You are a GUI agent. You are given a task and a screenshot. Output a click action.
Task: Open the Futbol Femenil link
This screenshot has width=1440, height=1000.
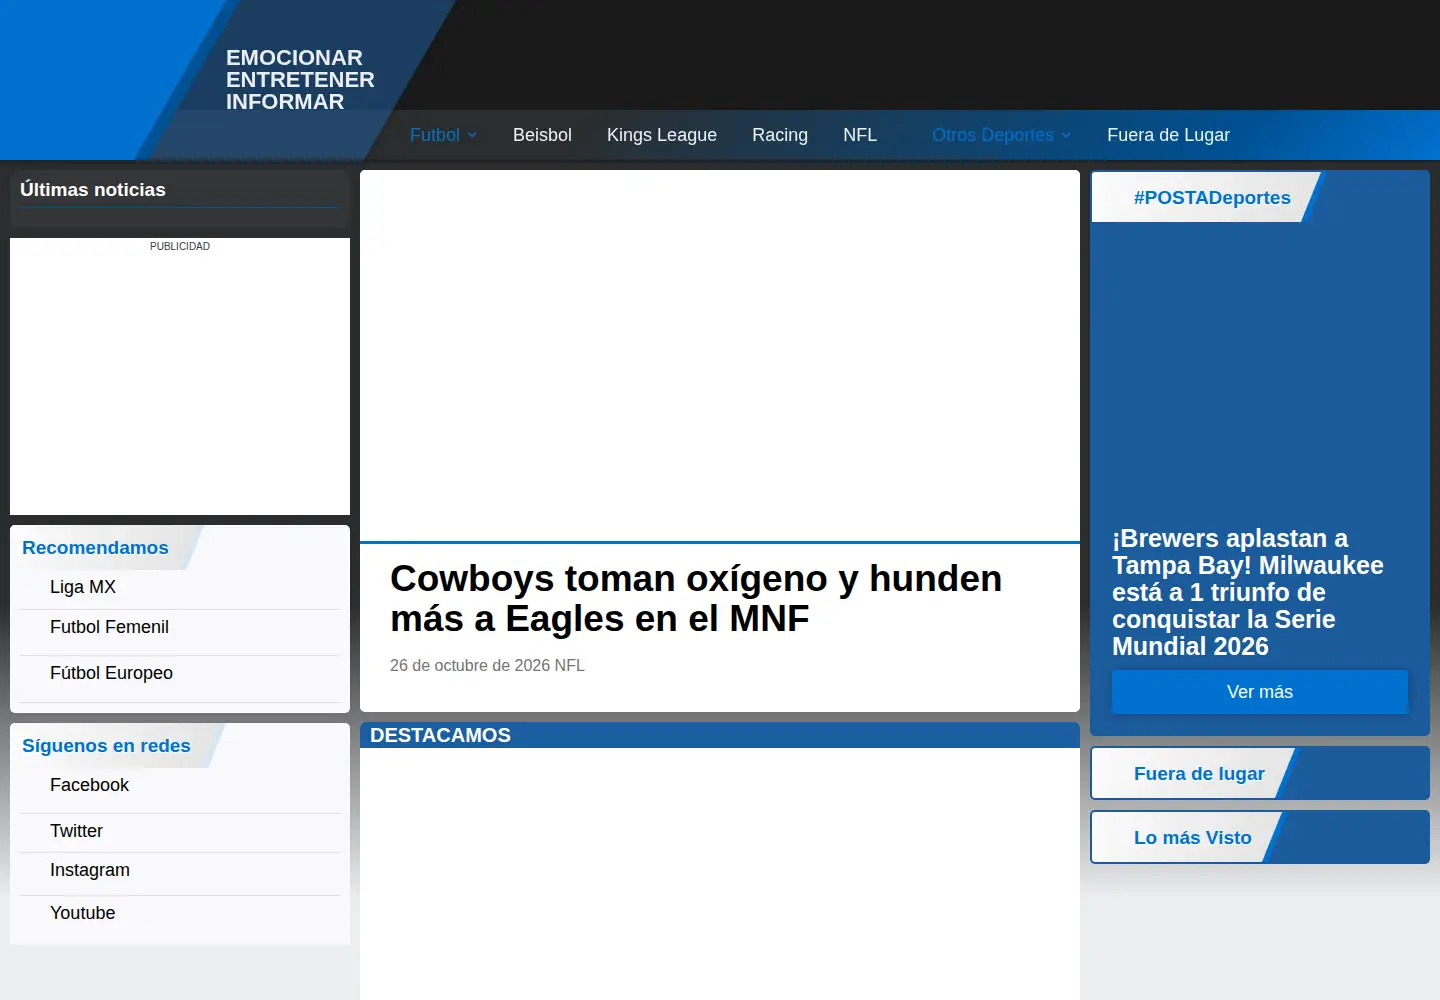tap(109, 627)
